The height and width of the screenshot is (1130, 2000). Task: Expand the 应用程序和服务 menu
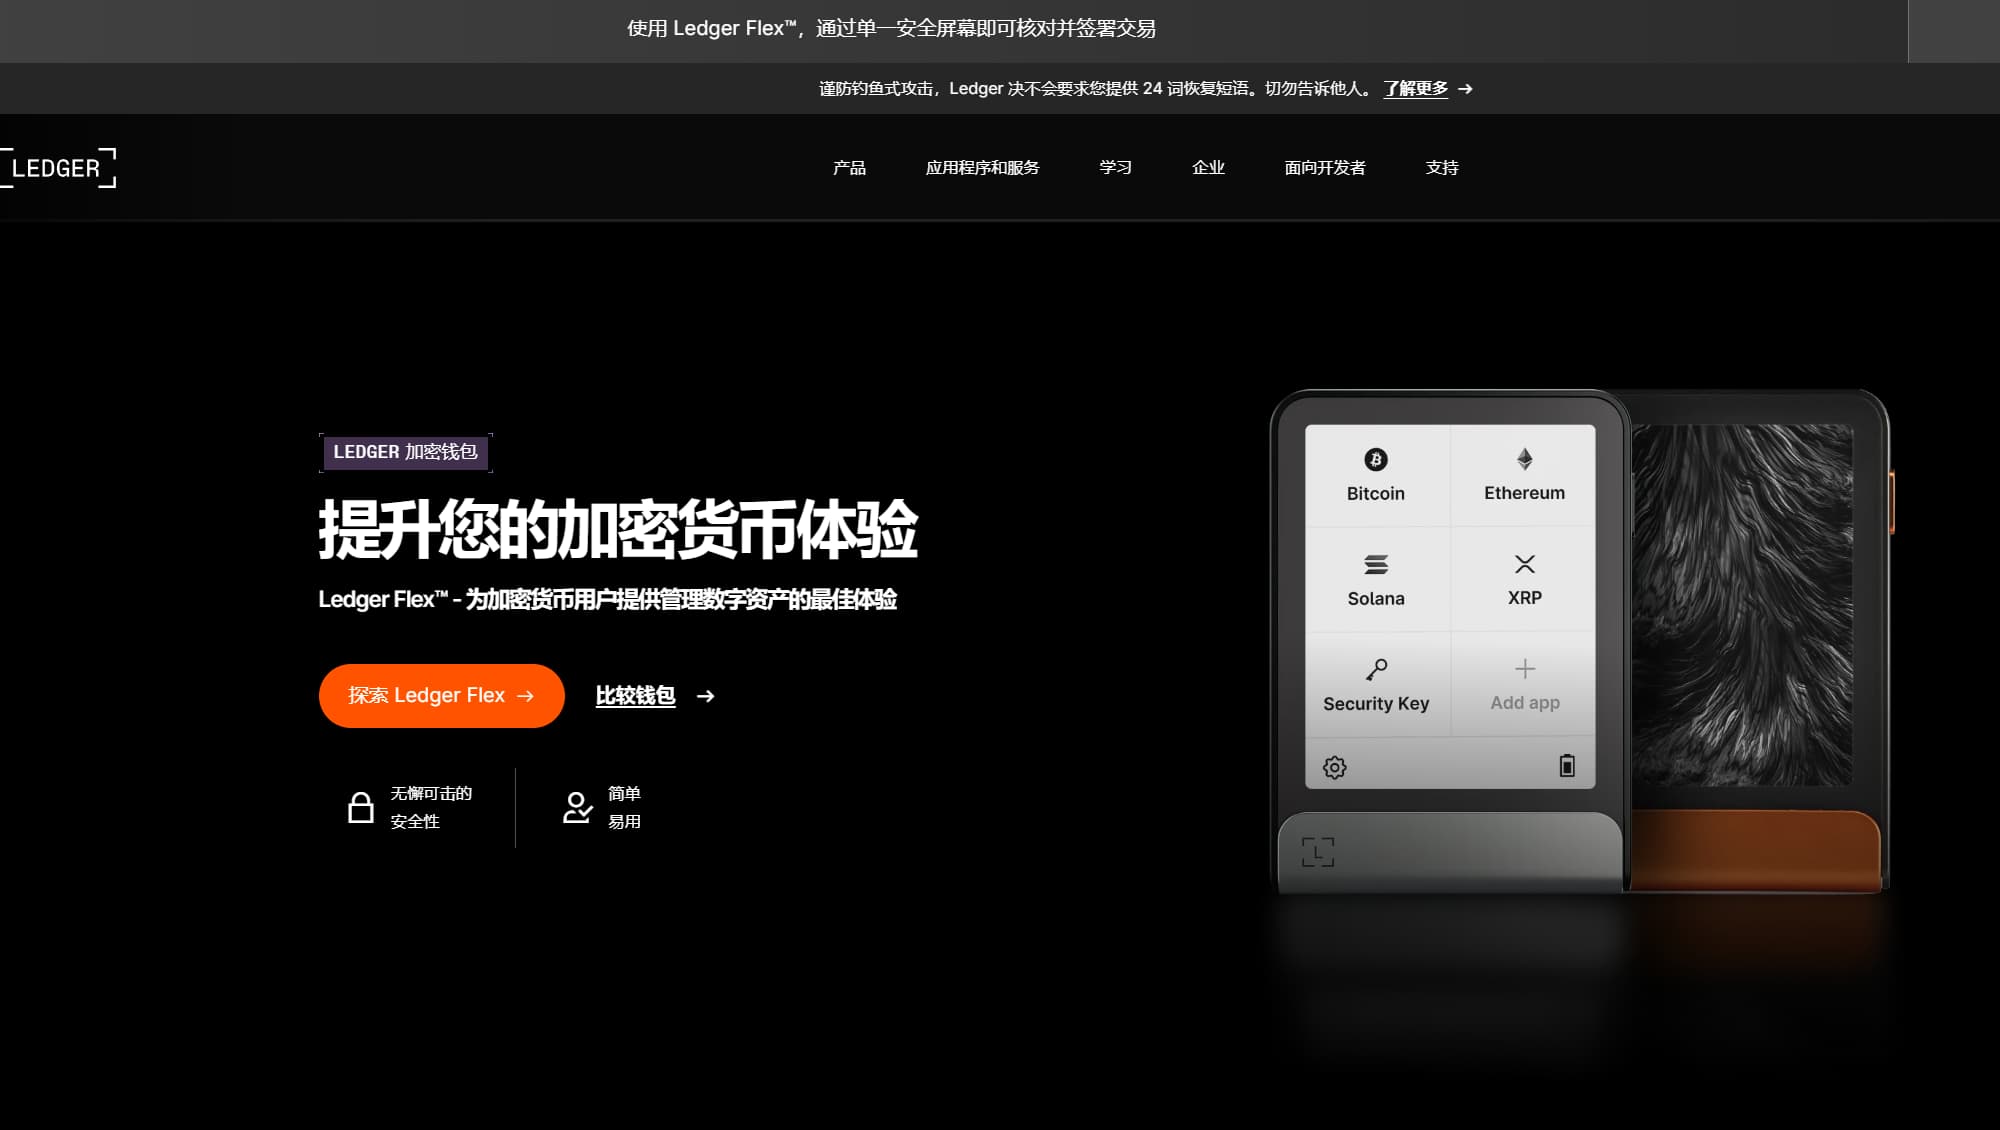click(983, 168)
